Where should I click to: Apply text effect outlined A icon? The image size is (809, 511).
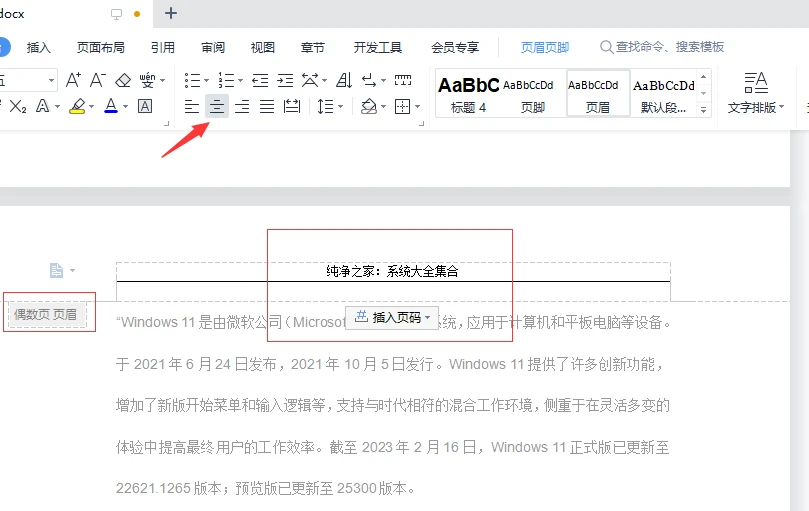tap(42, 106)
